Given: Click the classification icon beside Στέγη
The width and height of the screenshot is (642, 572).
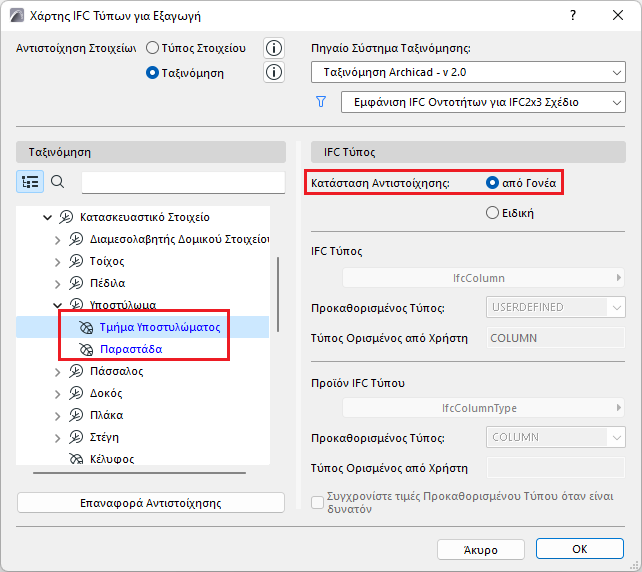Looking at the screenshot, I should pos(76,437).
